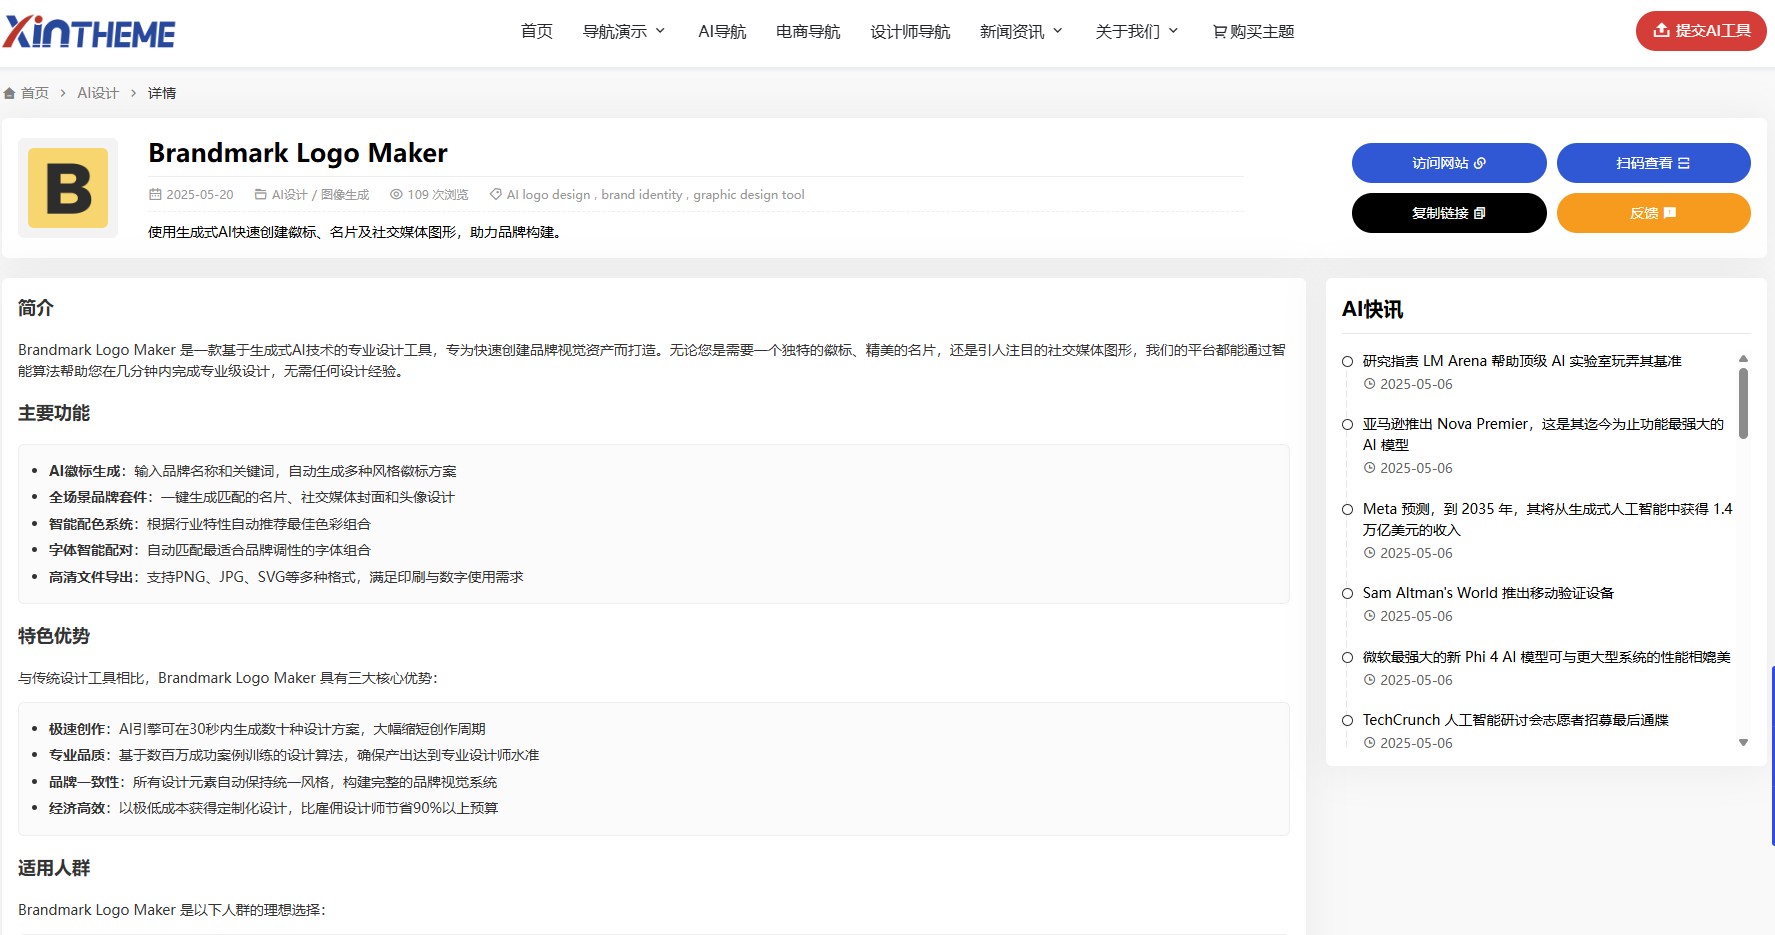Open 图像生成 category link
The width and height of the screenshot is (1775, 935).
pyautogui.click(x=345, y=195)
